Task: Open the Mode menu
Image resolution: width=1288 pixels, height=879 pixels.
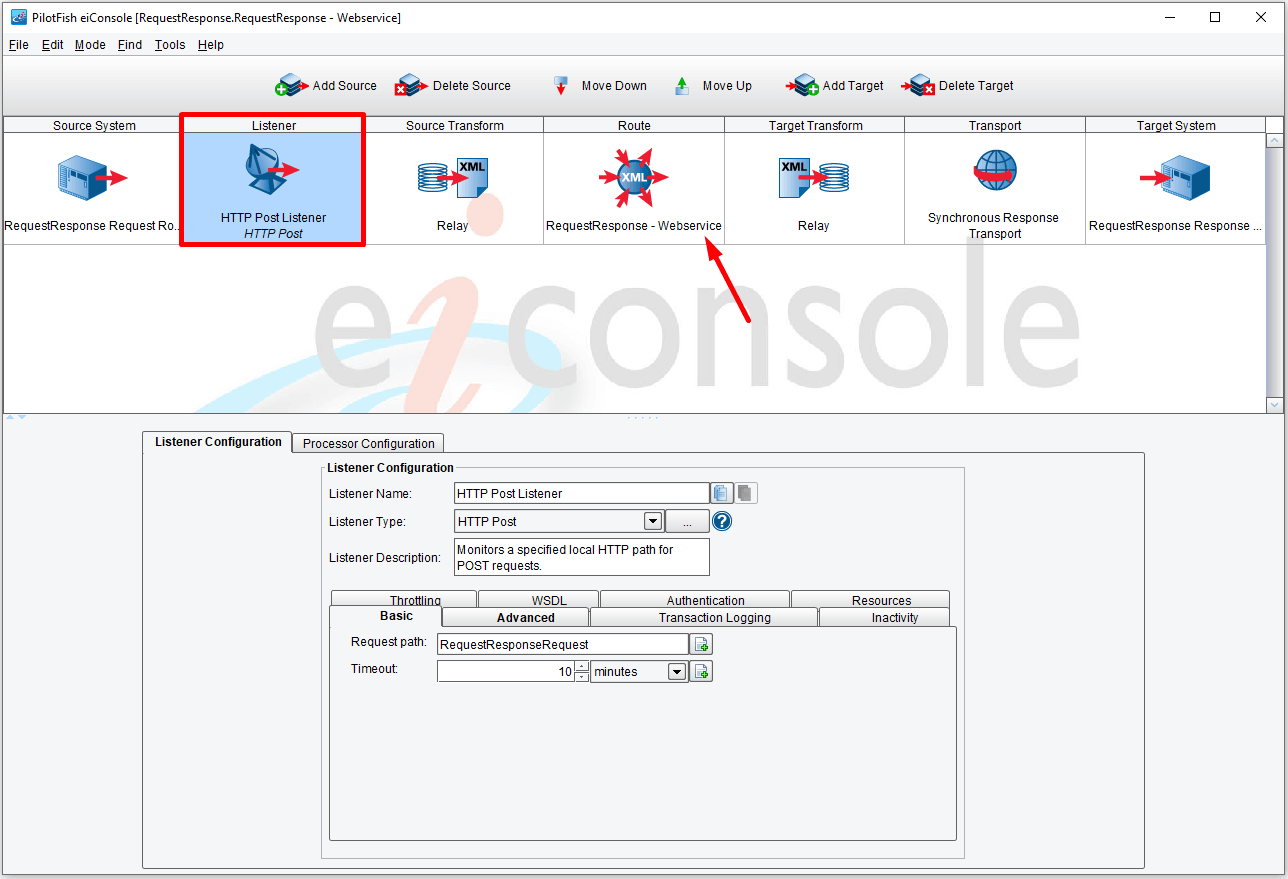Action: pyautogui.click(x=90, y=45)
